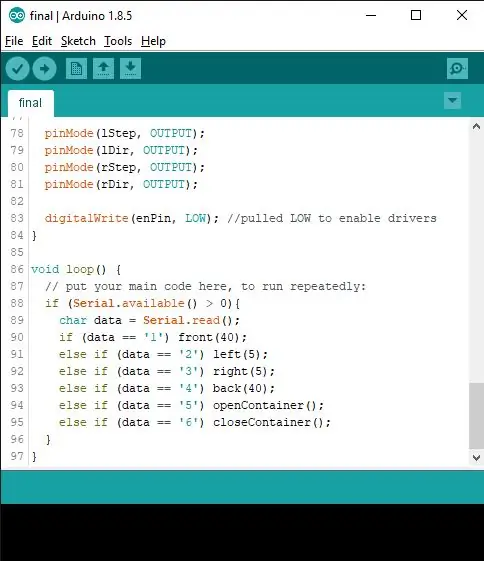
Task: Open the Serial Monitor magnifier icon
Action: point(457,68)
